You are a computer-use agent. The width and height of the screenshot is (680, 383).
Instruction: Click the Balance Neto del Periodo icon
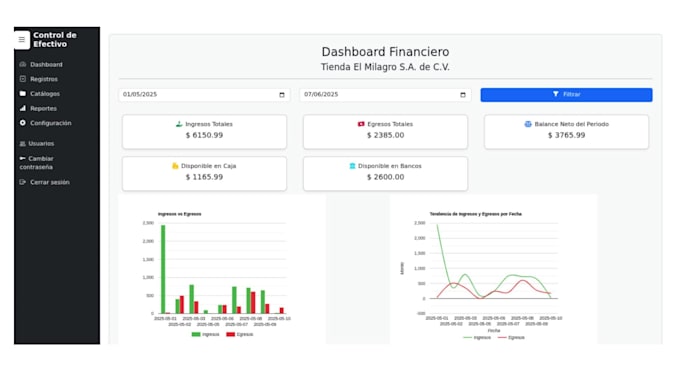click(528, 124)
